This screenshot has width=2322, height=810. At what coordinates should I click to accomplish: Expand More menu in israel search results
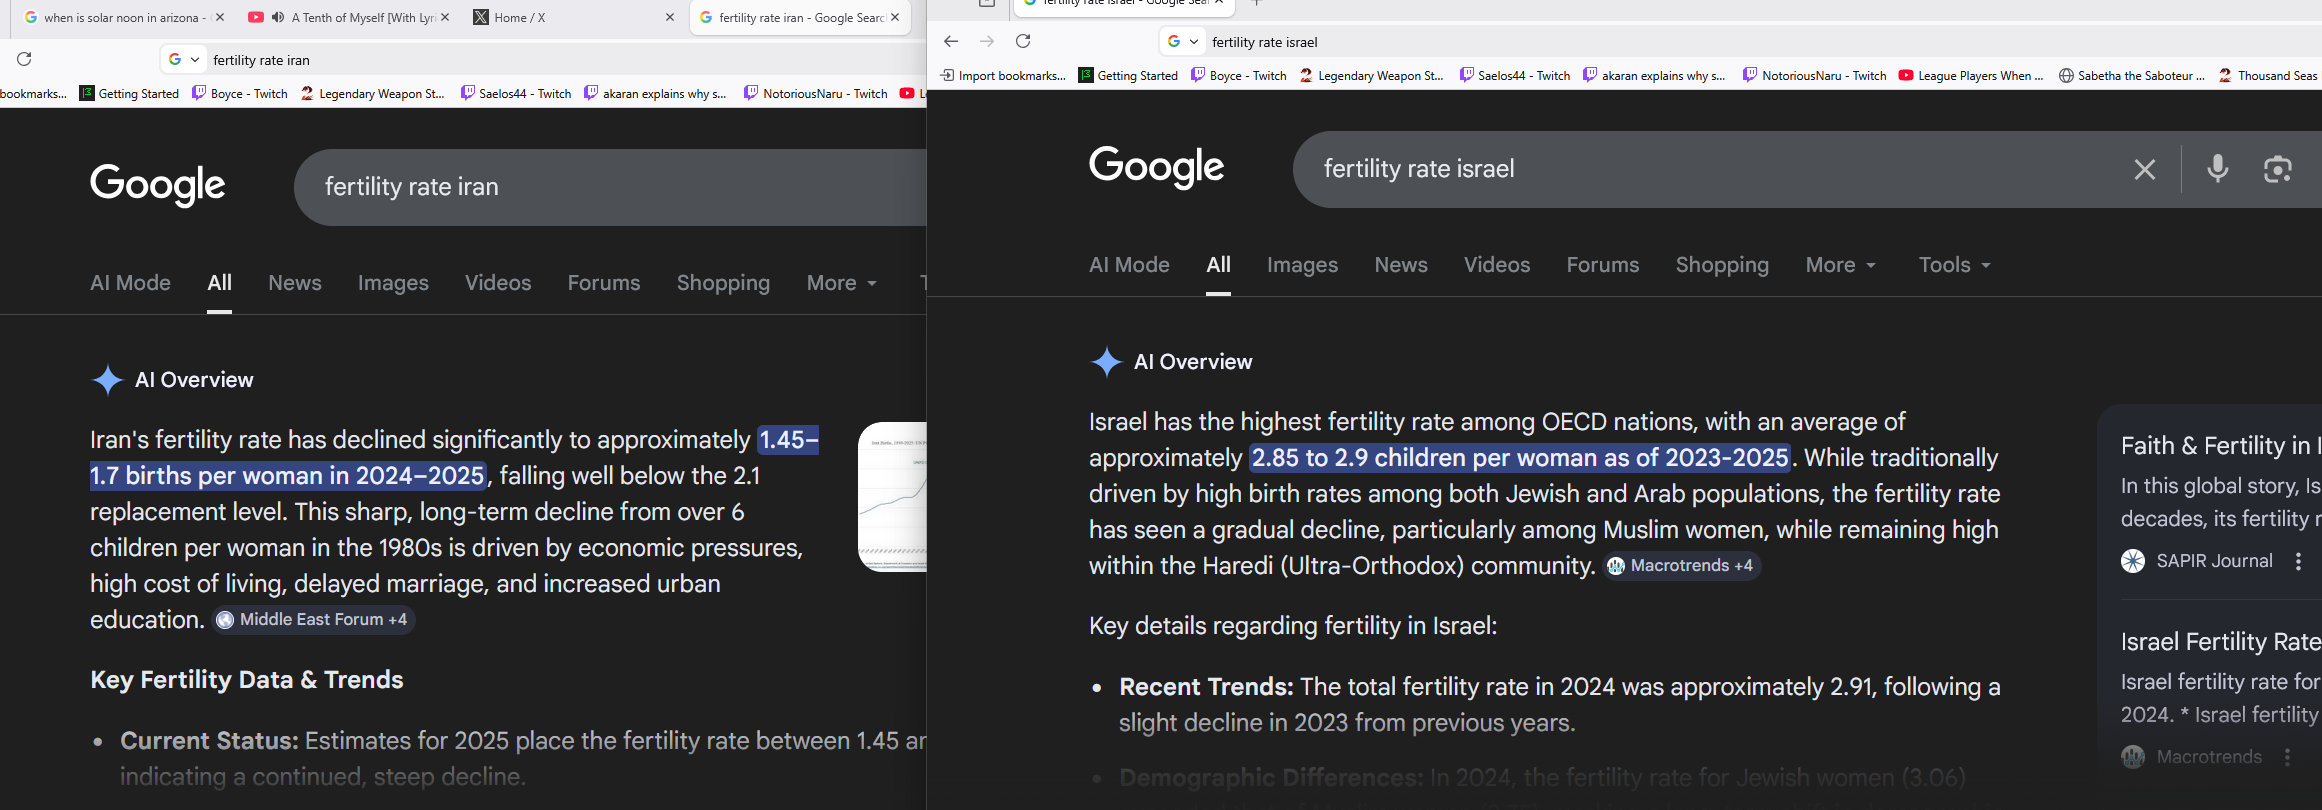(x=1841, y=265)
